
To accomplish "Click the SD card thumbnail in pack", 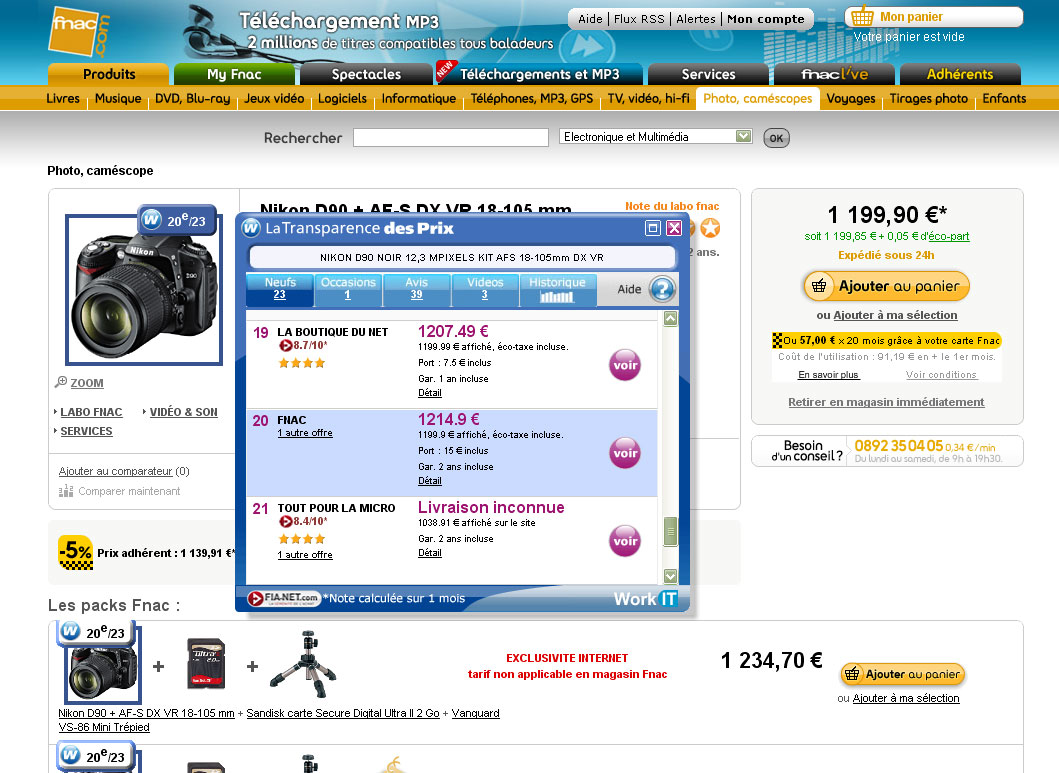I will pos(206,663).
